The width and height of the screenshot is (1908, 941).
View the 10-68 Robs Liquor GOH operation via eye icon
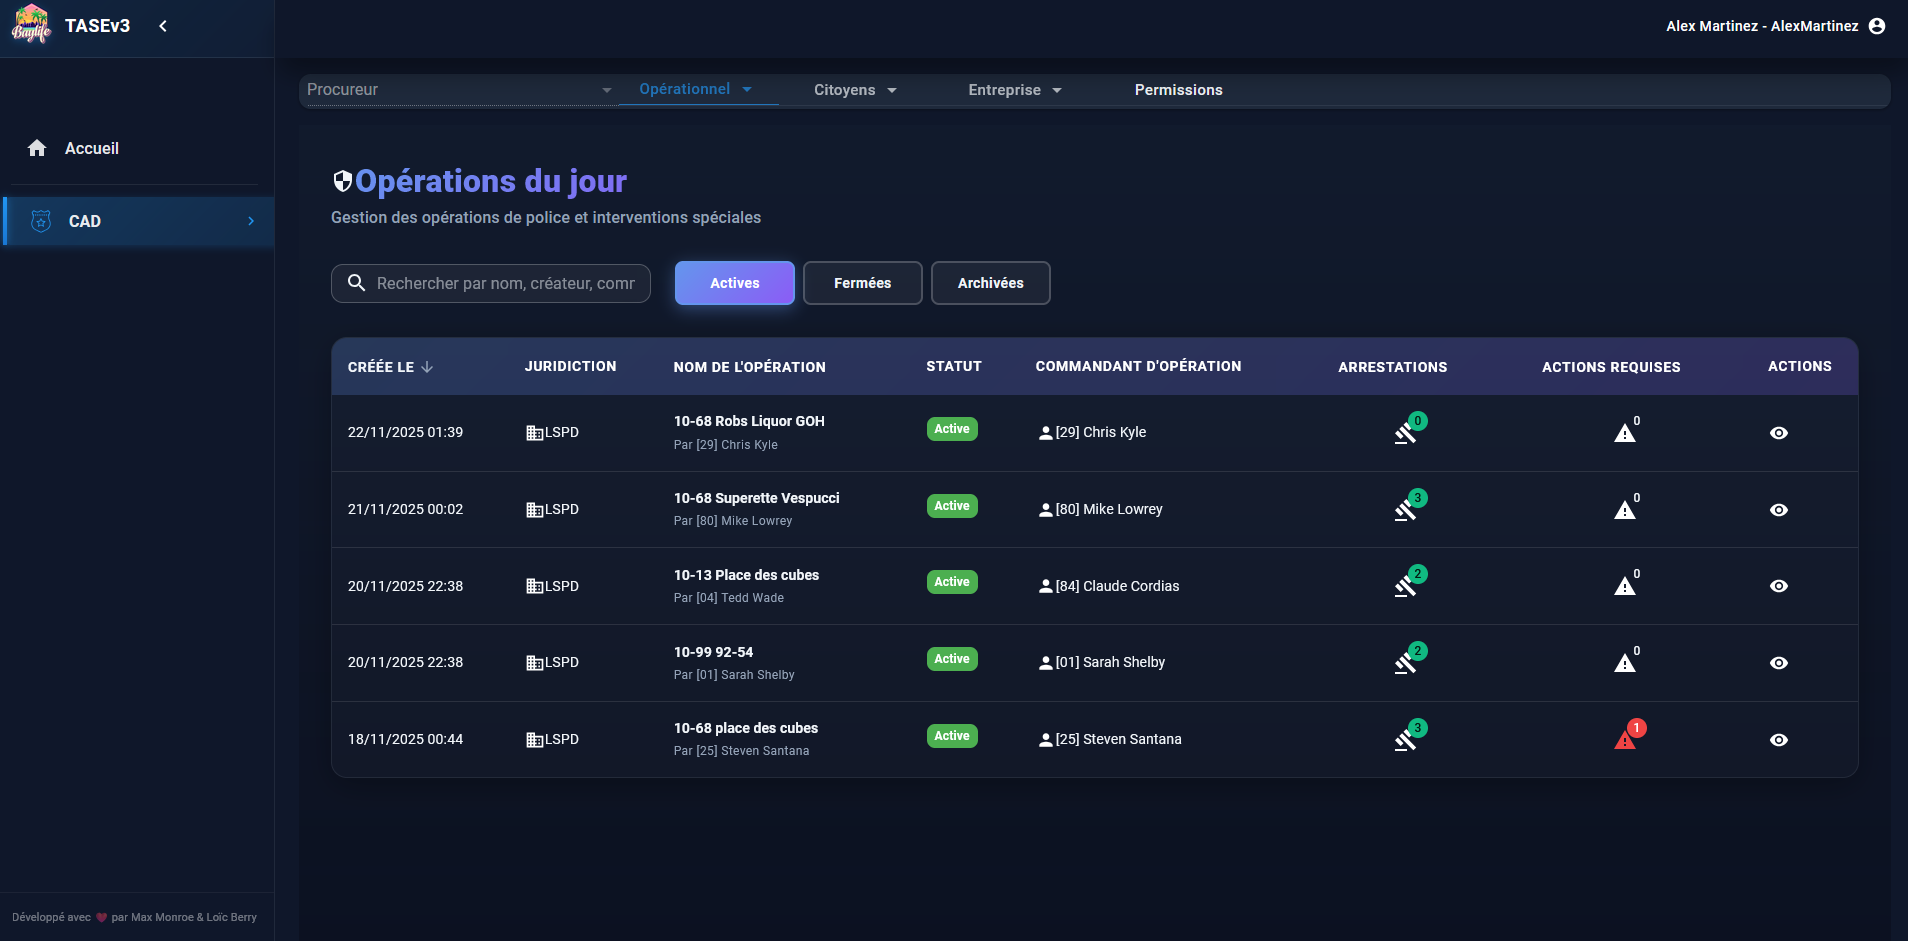(1778, 433)
